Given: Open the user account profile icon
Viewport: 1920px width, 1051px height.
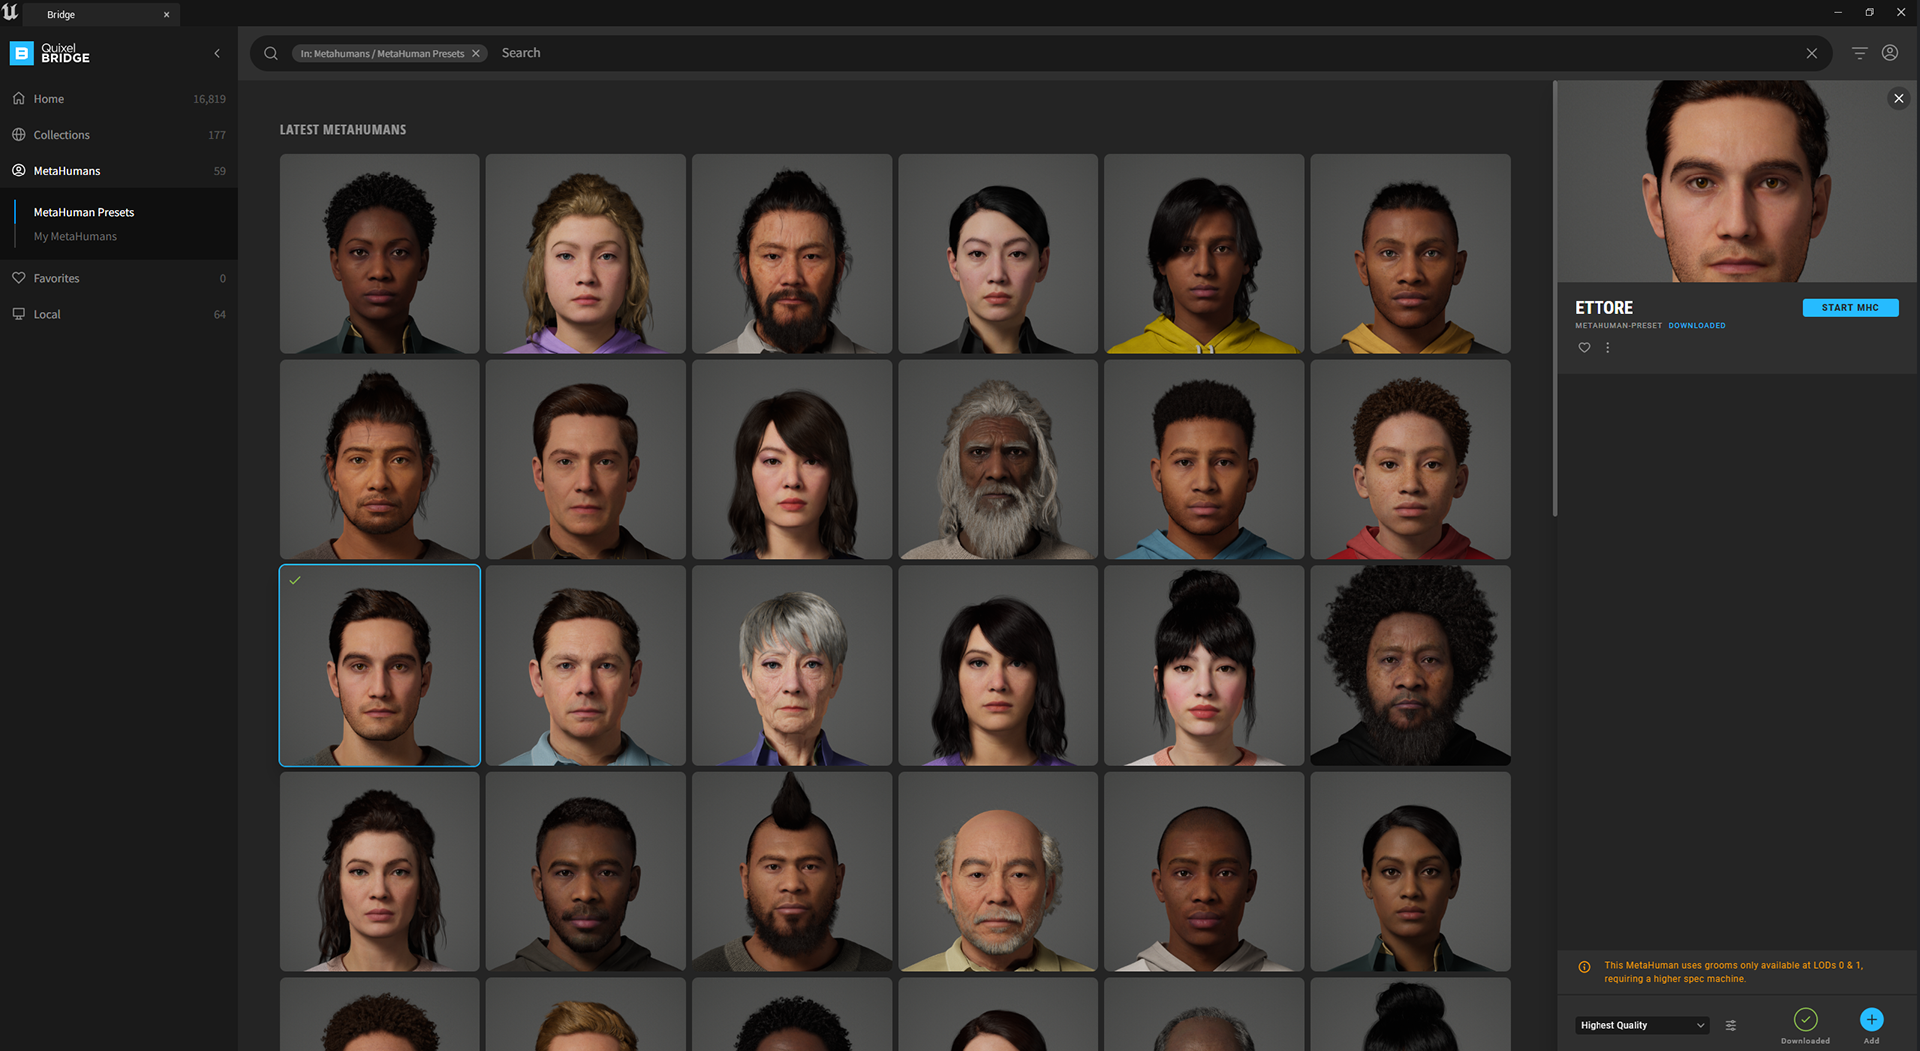Looking at the screenshot, I should [x=1890, y=53].
